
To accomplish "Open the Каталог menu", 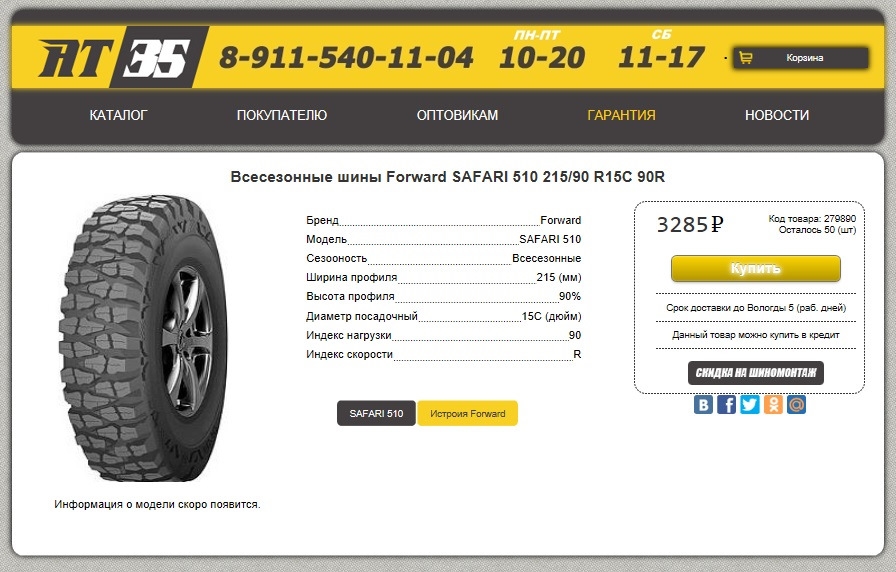I will click(118, 115).
